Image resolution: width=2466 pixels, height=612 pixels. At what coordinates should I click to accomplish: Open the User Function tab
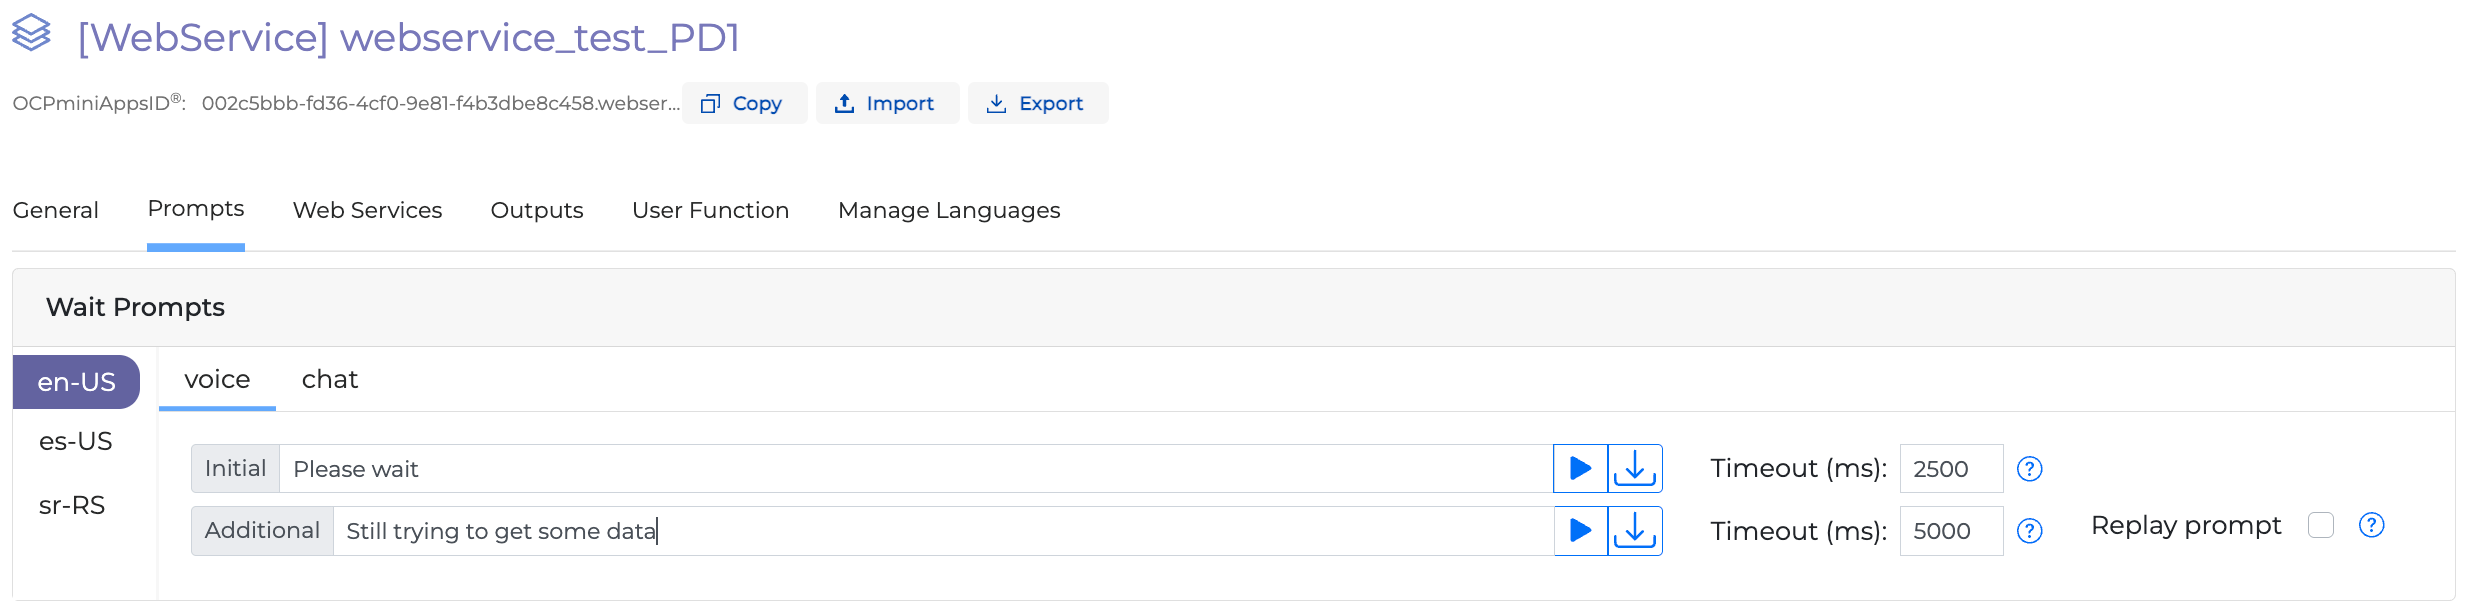tap(710, 210)
